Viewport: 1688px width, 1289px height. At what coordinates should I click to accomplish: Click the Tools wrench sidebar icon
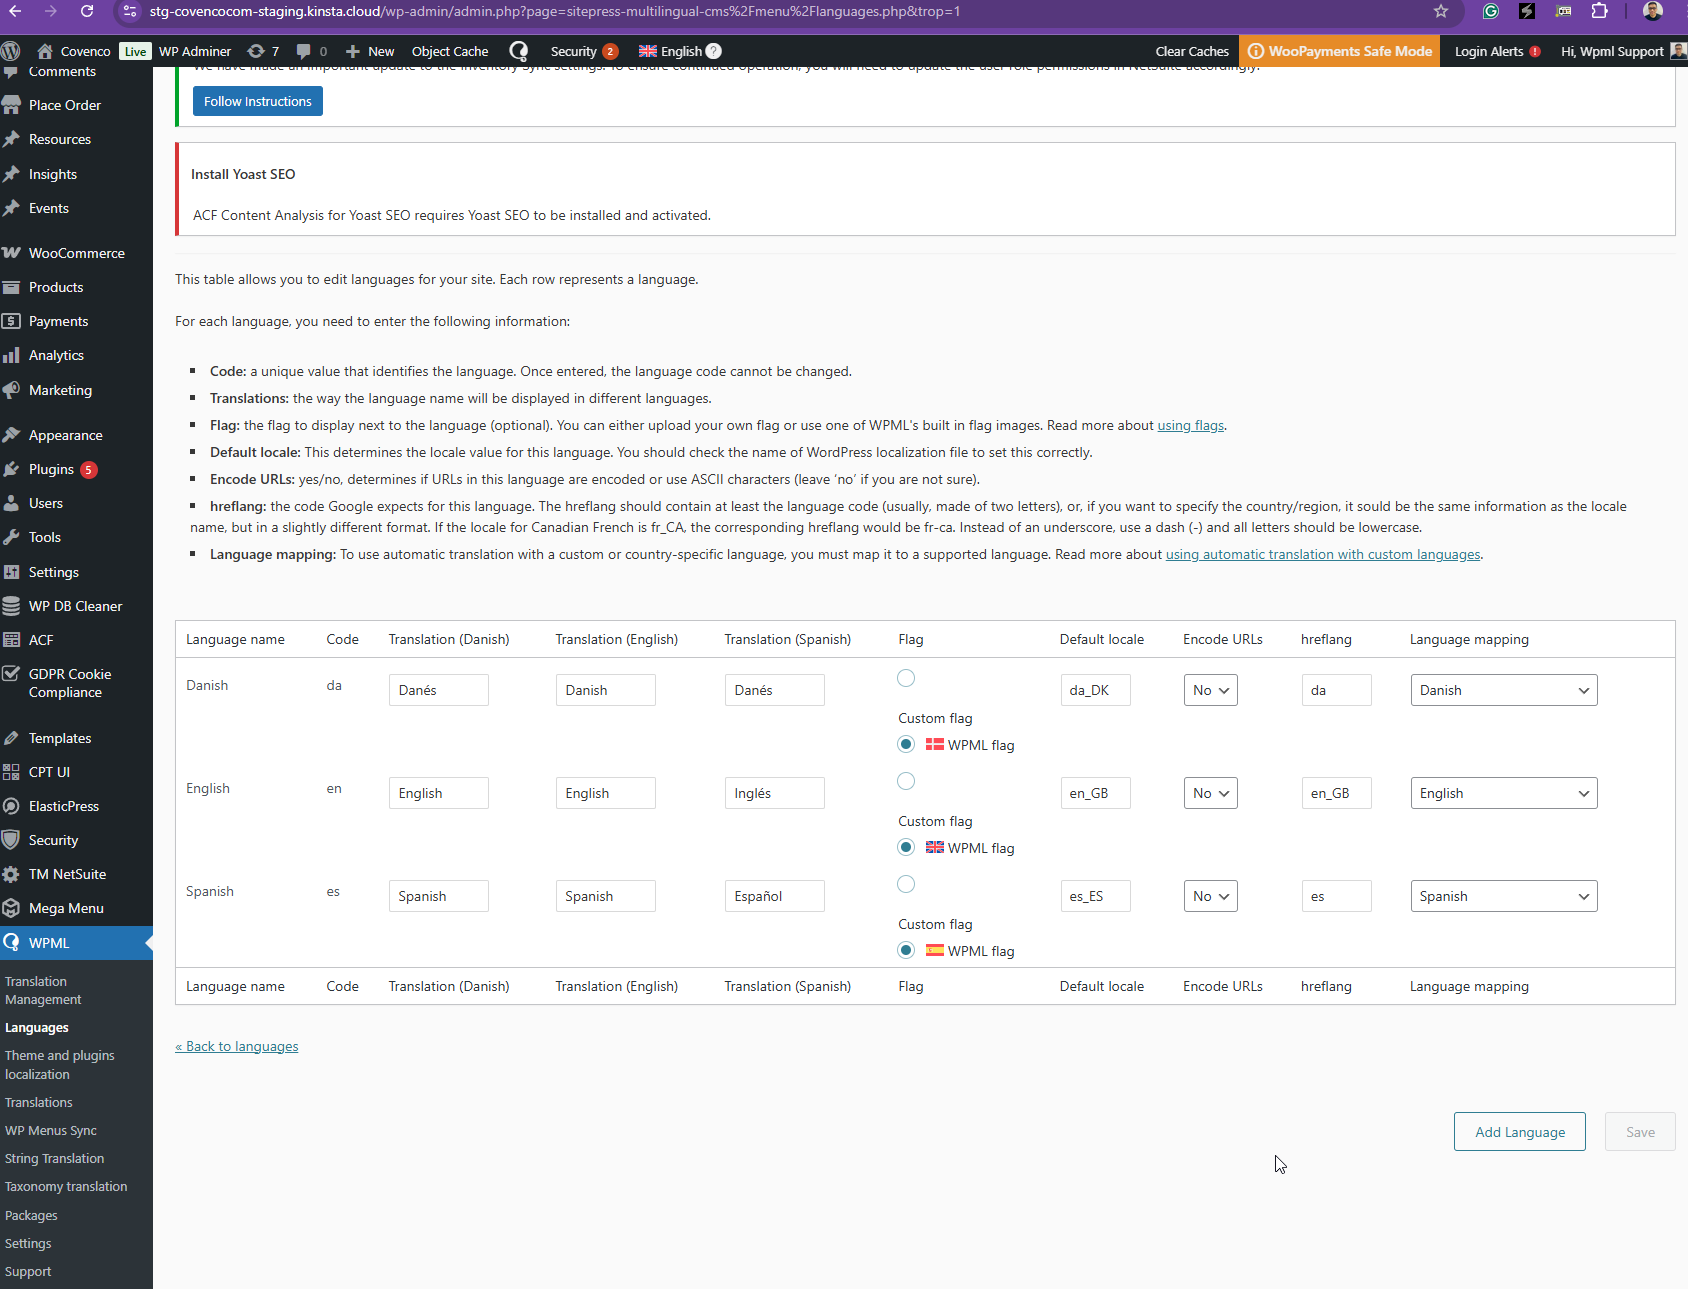tap(11, 537)
